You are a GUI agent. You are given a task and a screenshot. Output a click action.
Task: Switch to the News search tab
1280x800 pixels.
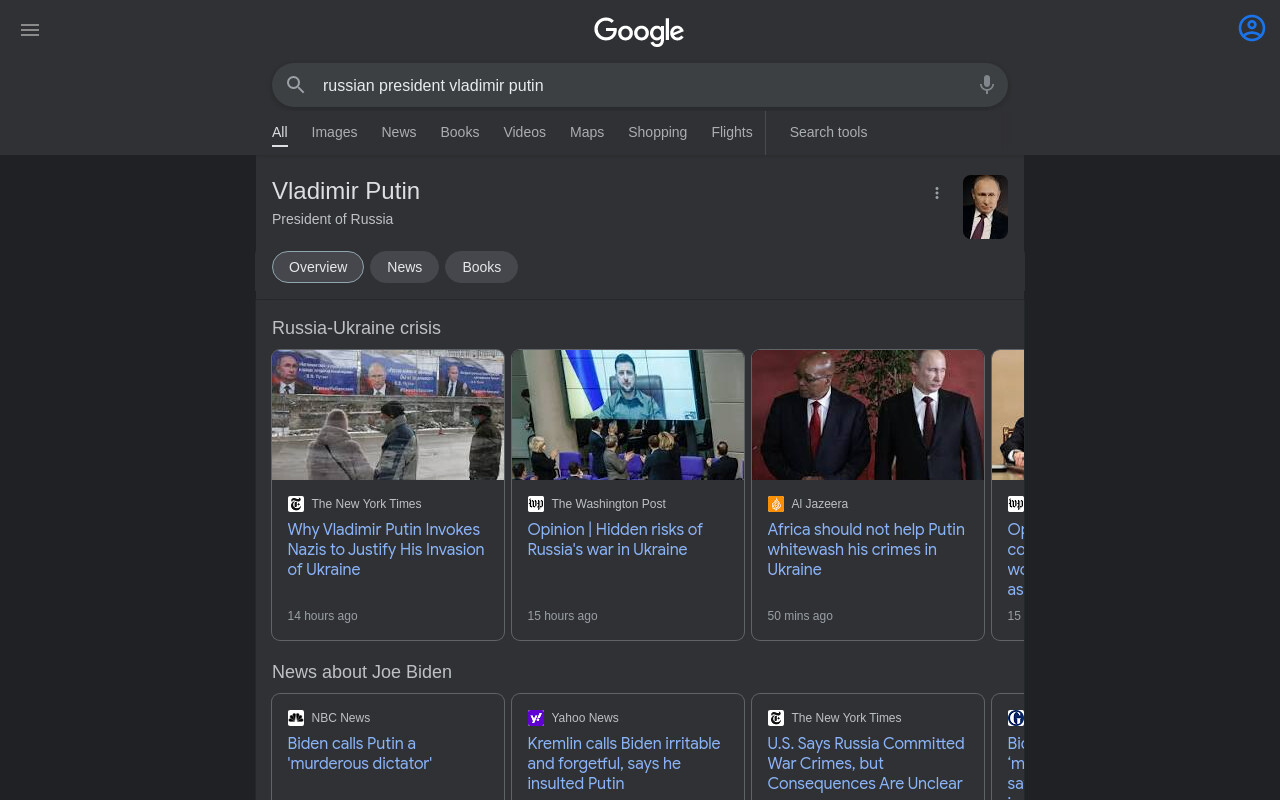point(398,132)
